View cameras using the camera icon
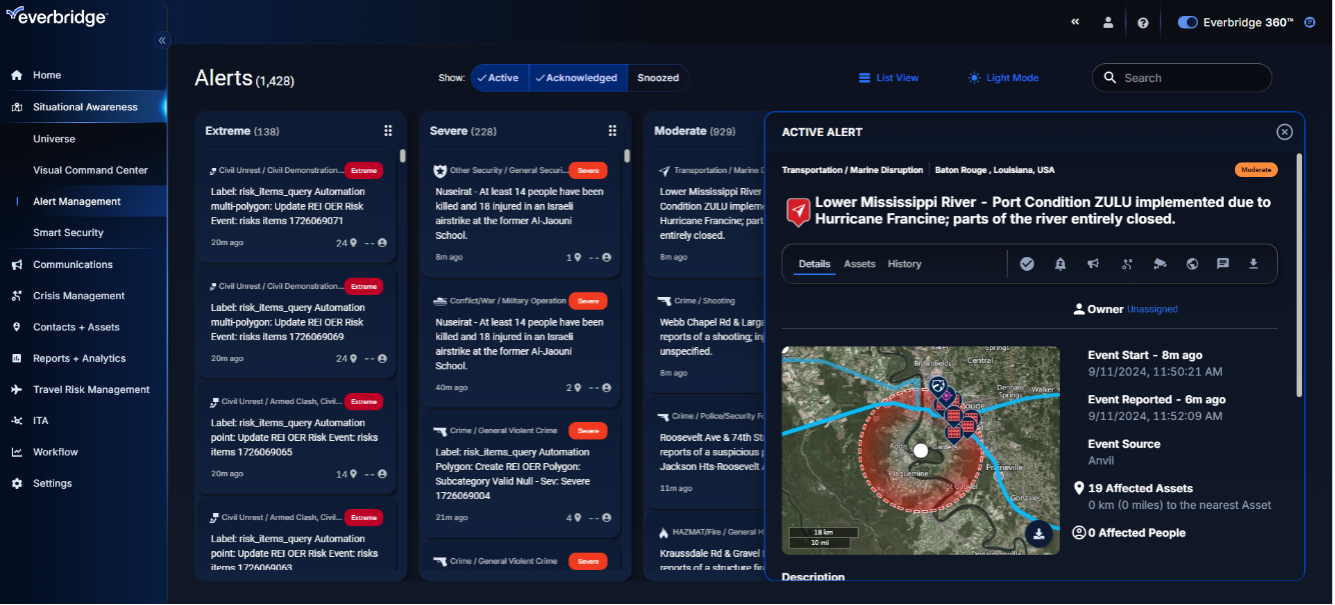The image size is (1335, 605). [1161, 264]
